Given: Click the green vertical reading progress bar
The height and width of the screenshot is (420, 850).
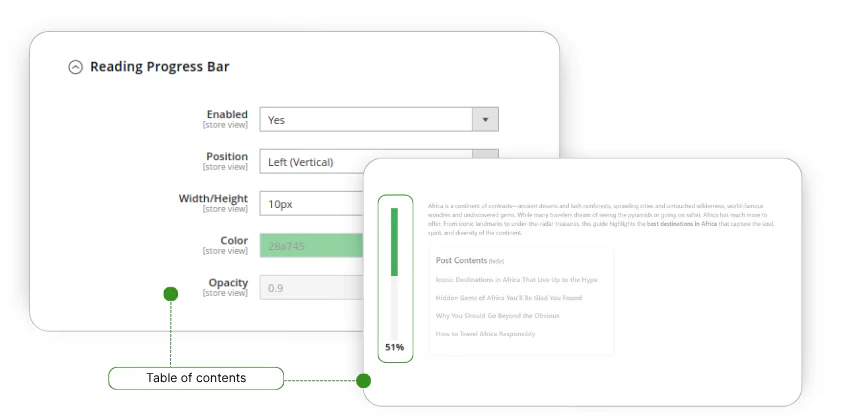Looking at the screenshot, I should tap(395, 242).
